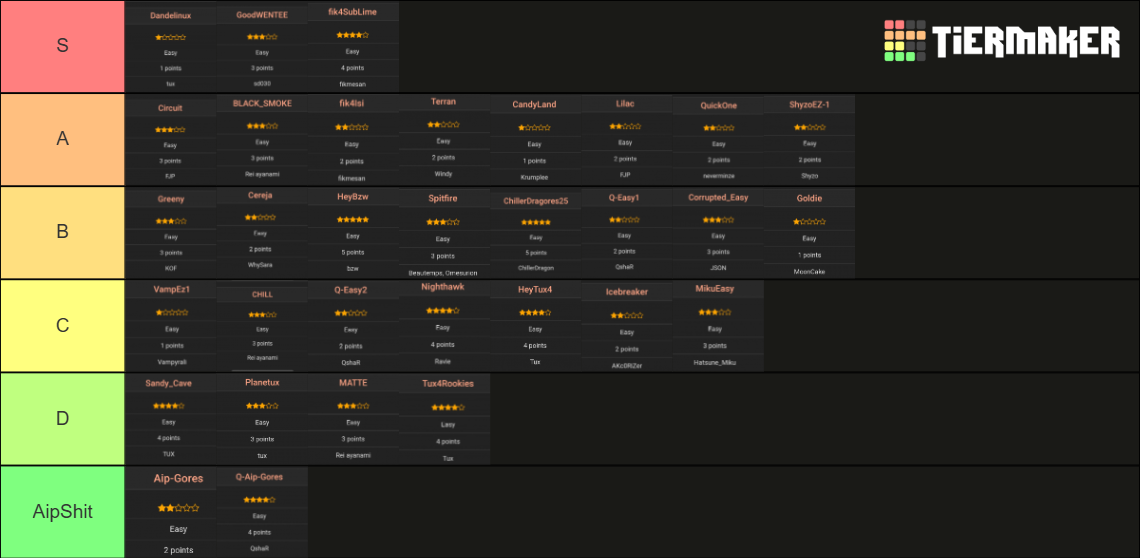Click the Sandy_Cave card in D tier
This screenshot has height=558, width=1140.
[x=171, y=419]
